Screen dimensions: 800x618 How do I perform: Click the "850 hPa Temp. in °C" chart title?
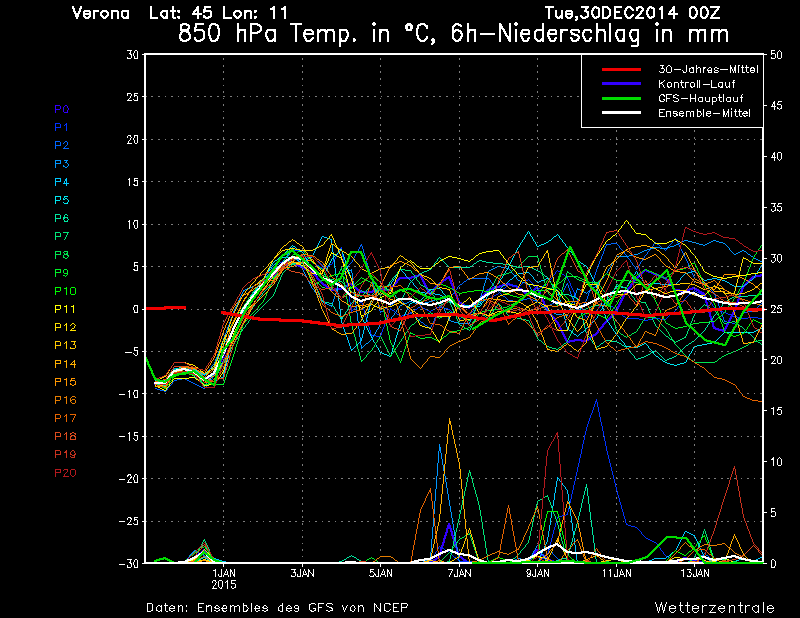[x=307, y=34]
